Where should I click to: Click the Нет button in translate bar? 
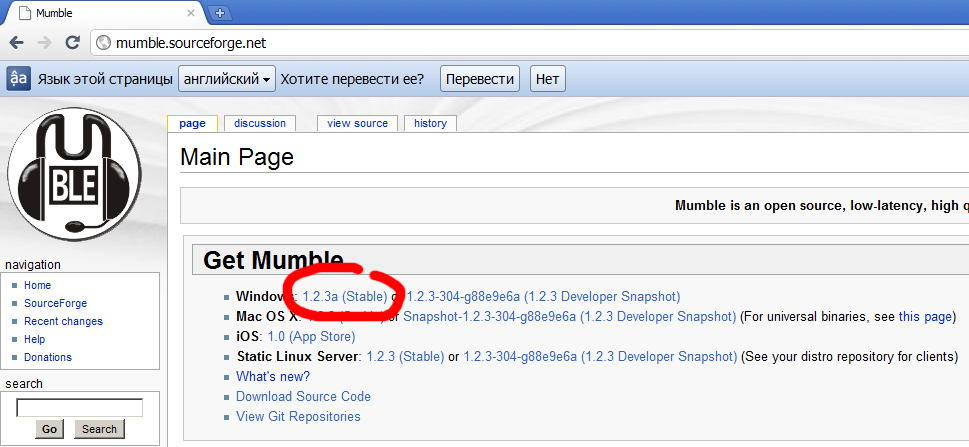pos(548,79)
